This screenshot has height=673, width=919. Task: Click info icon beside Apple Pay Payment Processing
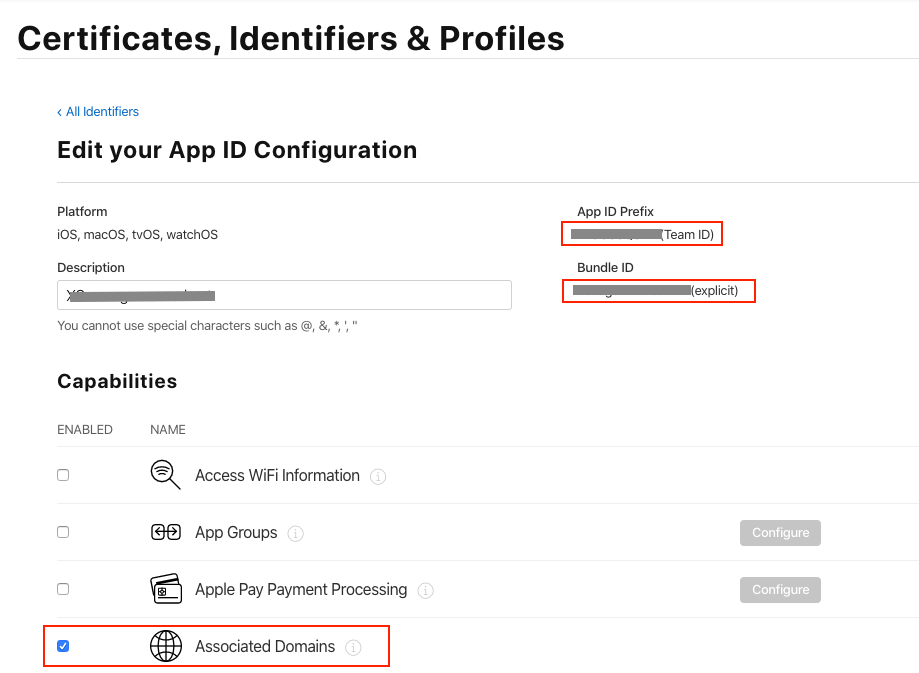point(425,591)
